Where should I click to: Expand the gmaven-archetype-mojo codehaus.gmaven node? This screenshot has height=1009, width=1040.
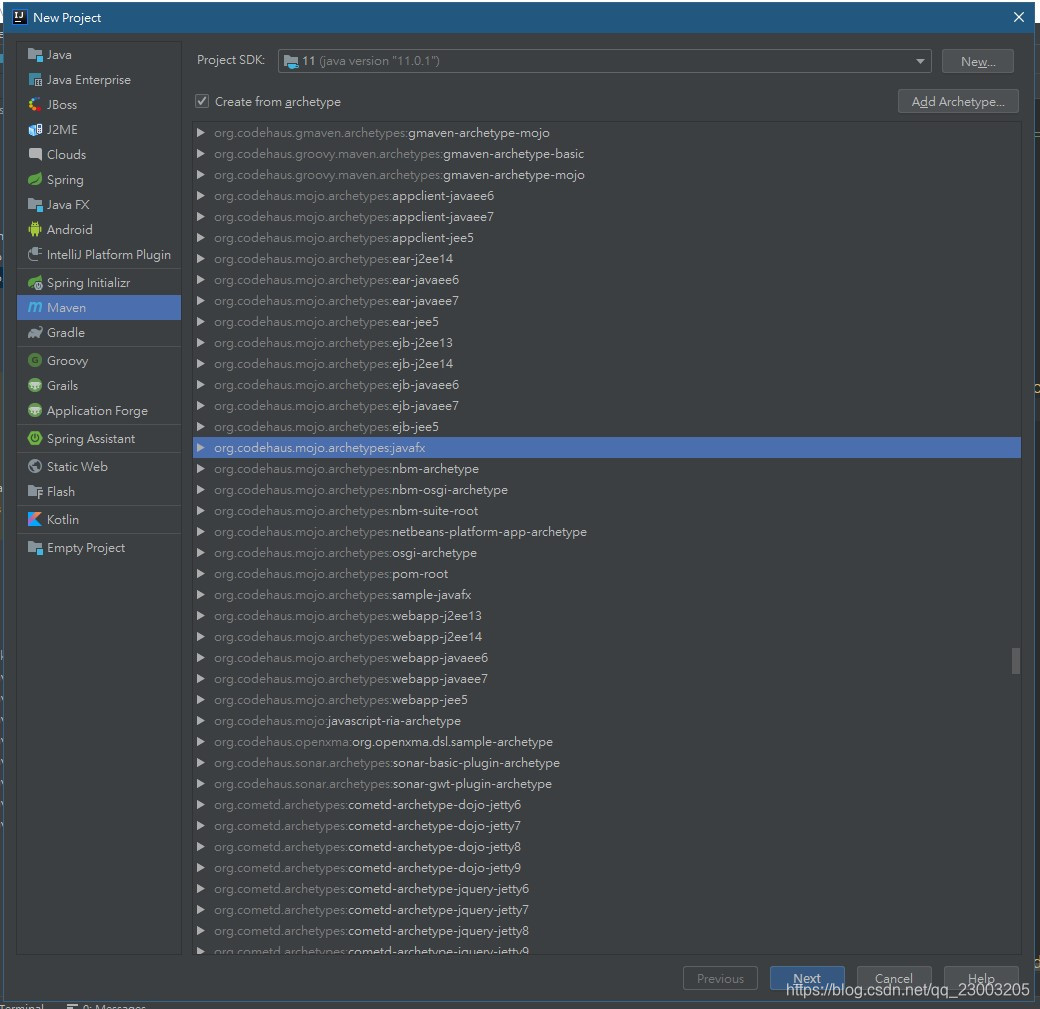[200, 133]
